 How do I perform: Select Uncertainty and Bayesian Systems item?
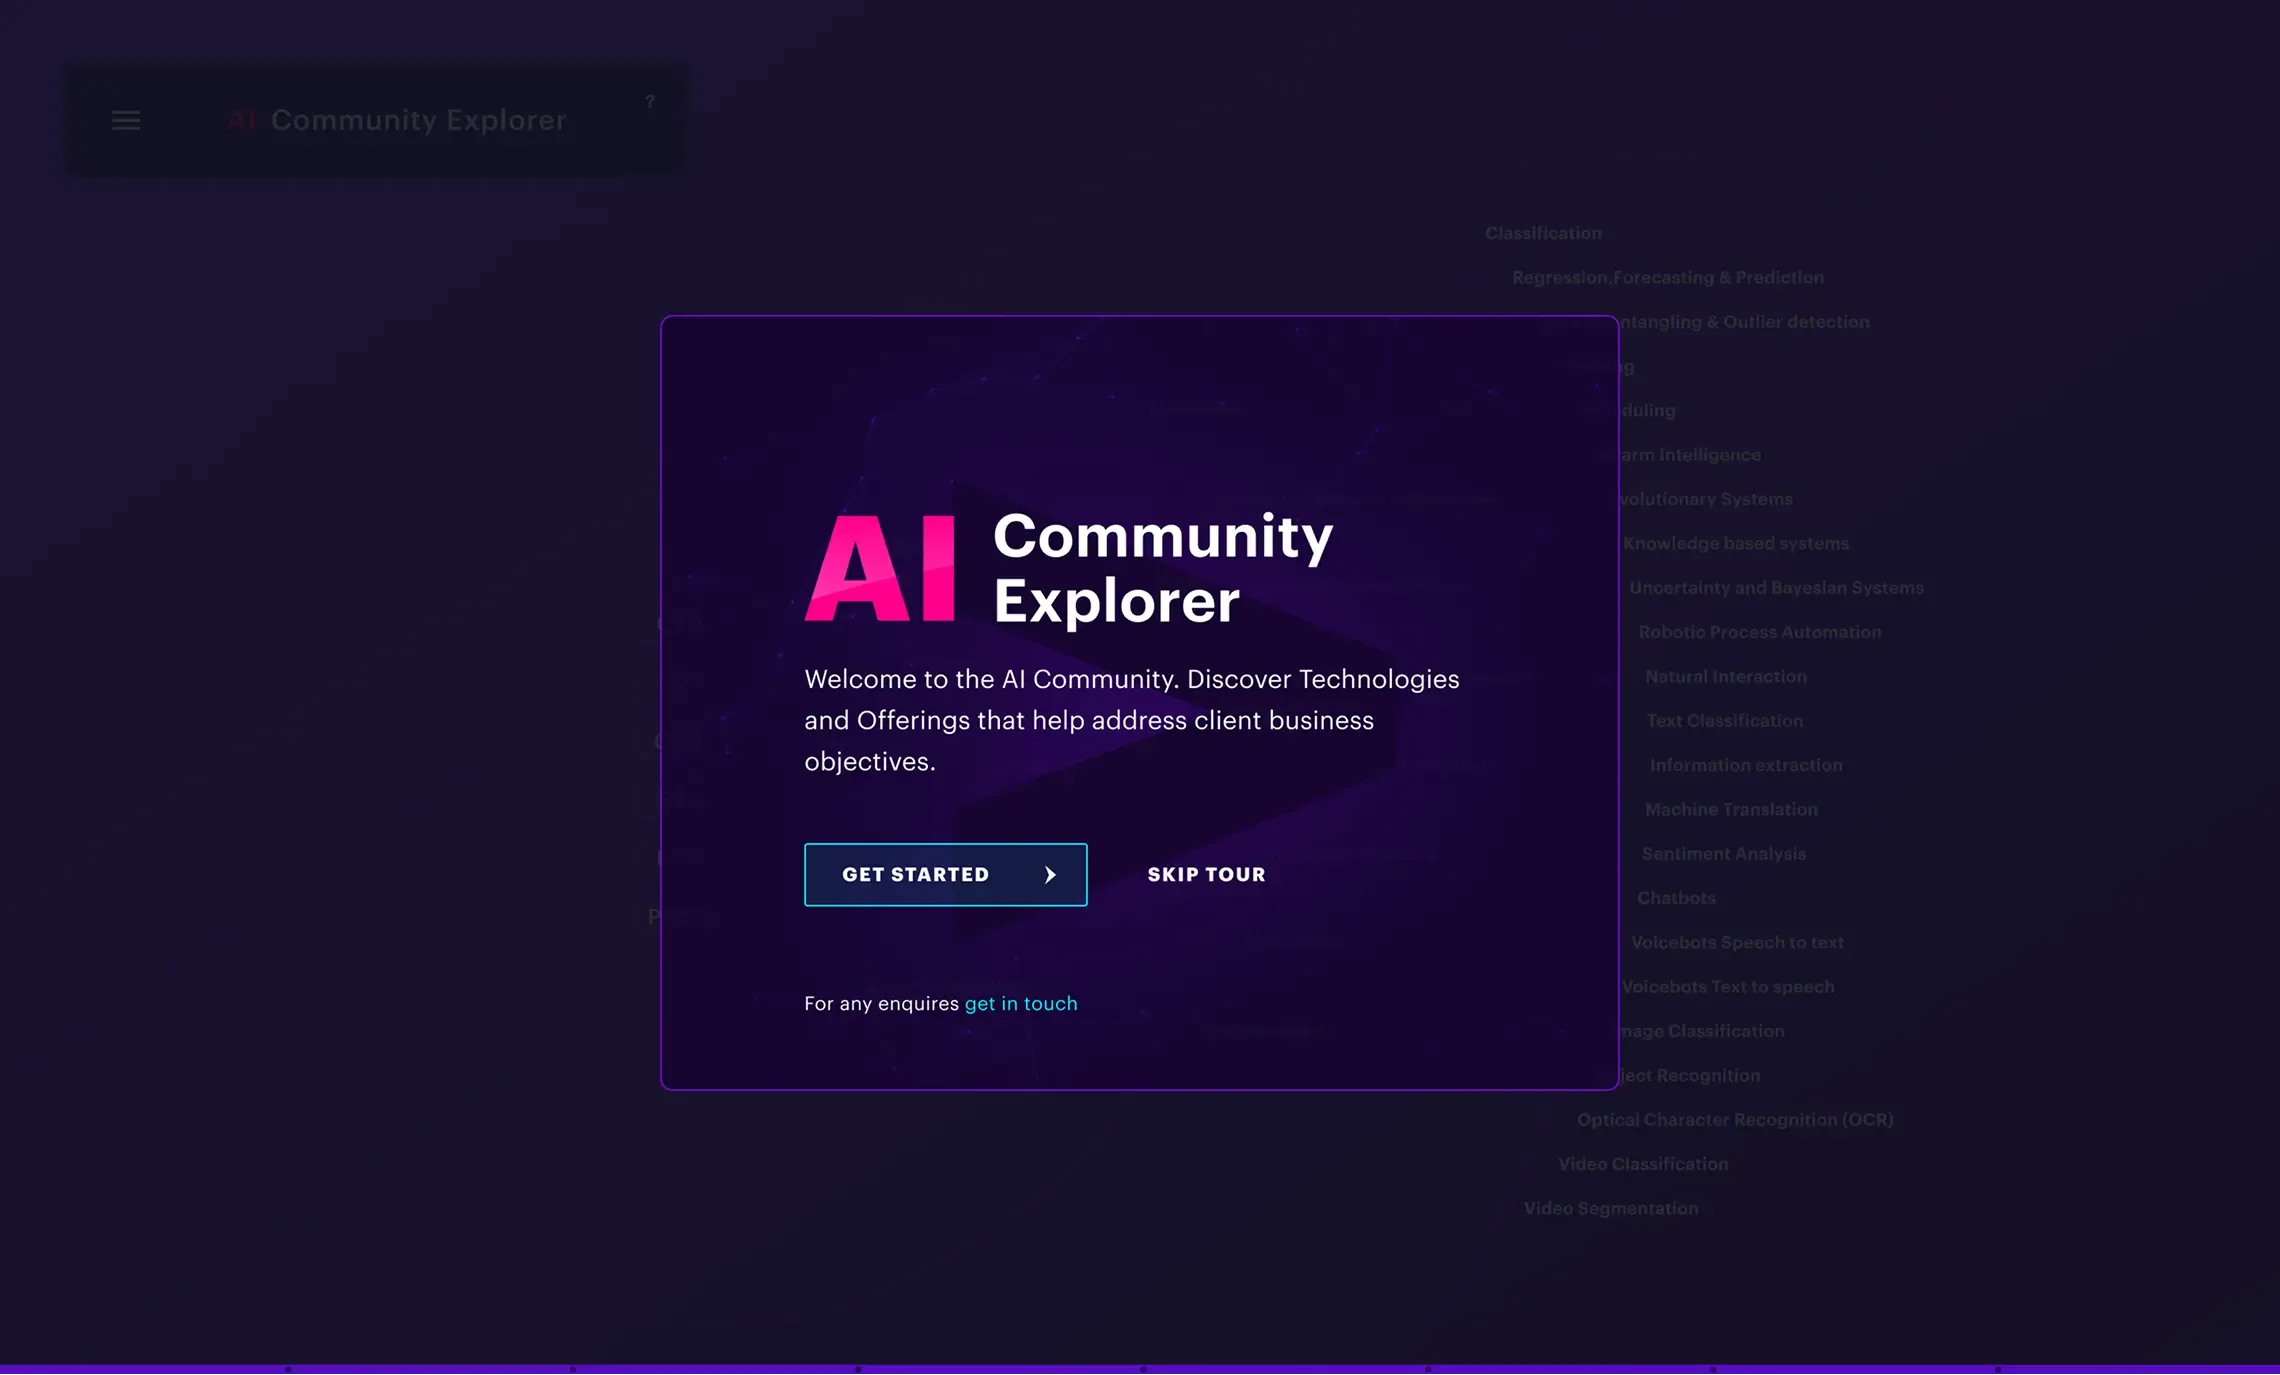(x=1776, y=588)
